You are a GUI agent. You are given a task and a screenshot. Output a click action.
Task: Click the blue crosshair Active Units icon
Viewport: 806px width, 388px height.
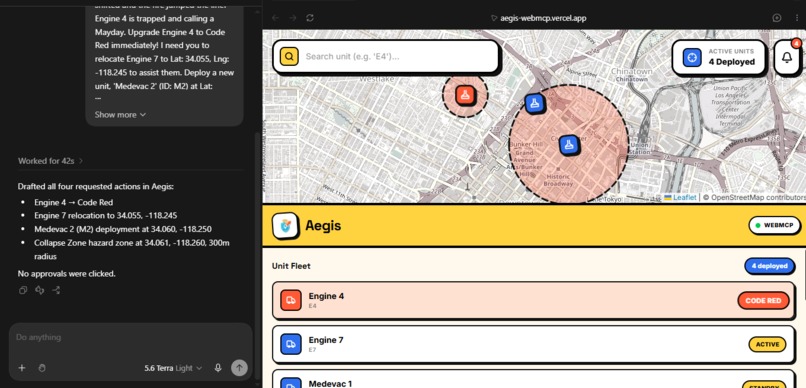(x=692, y=58)
